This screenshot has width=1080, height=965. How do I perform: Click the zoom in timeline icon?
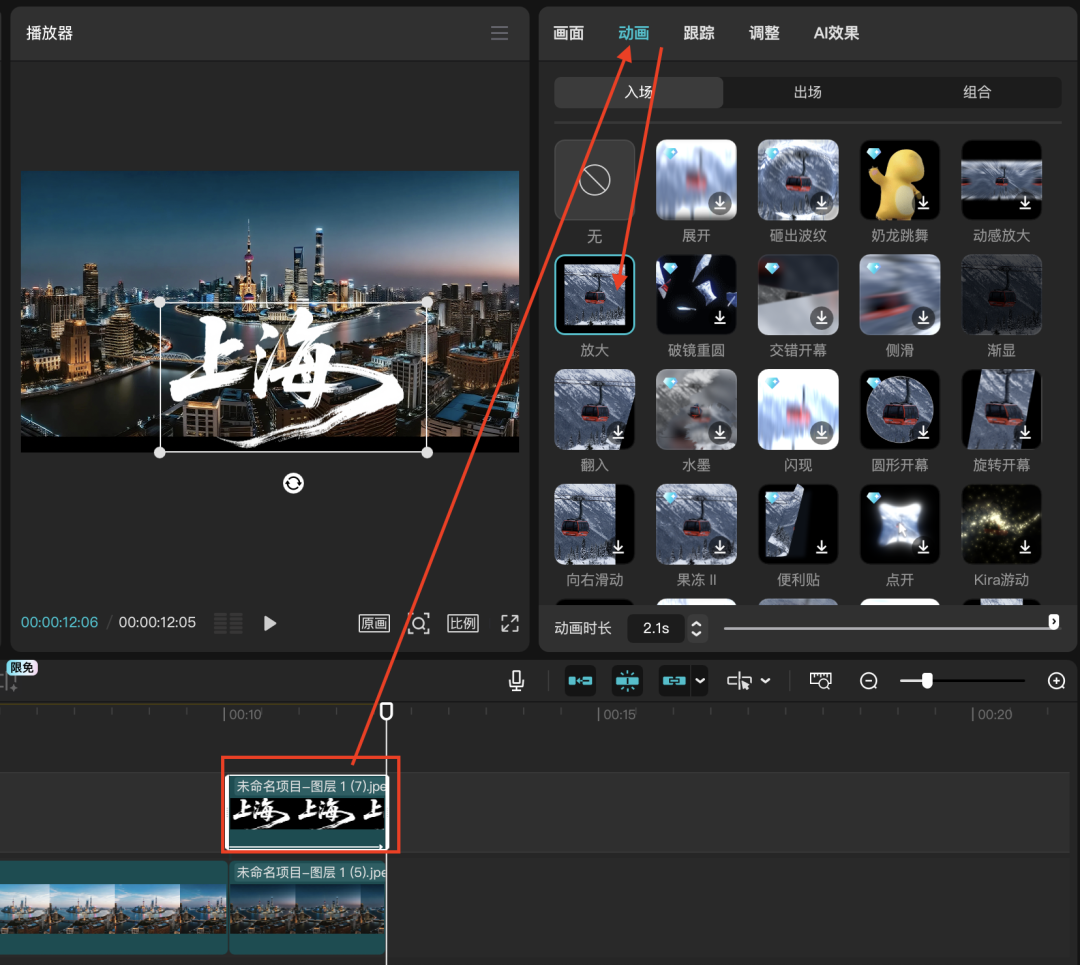[x=1056, y=681]
